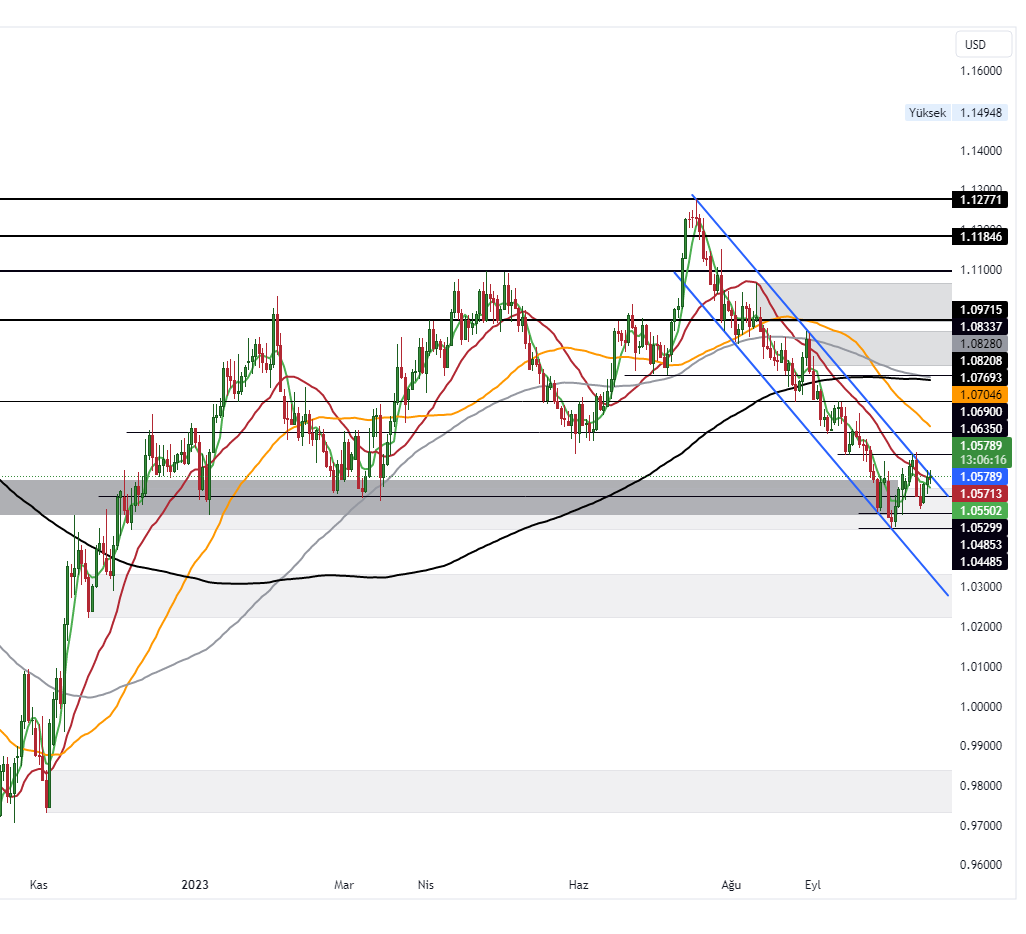
Task: Select the 1.04485 price level label
Action: click(982, 562)
